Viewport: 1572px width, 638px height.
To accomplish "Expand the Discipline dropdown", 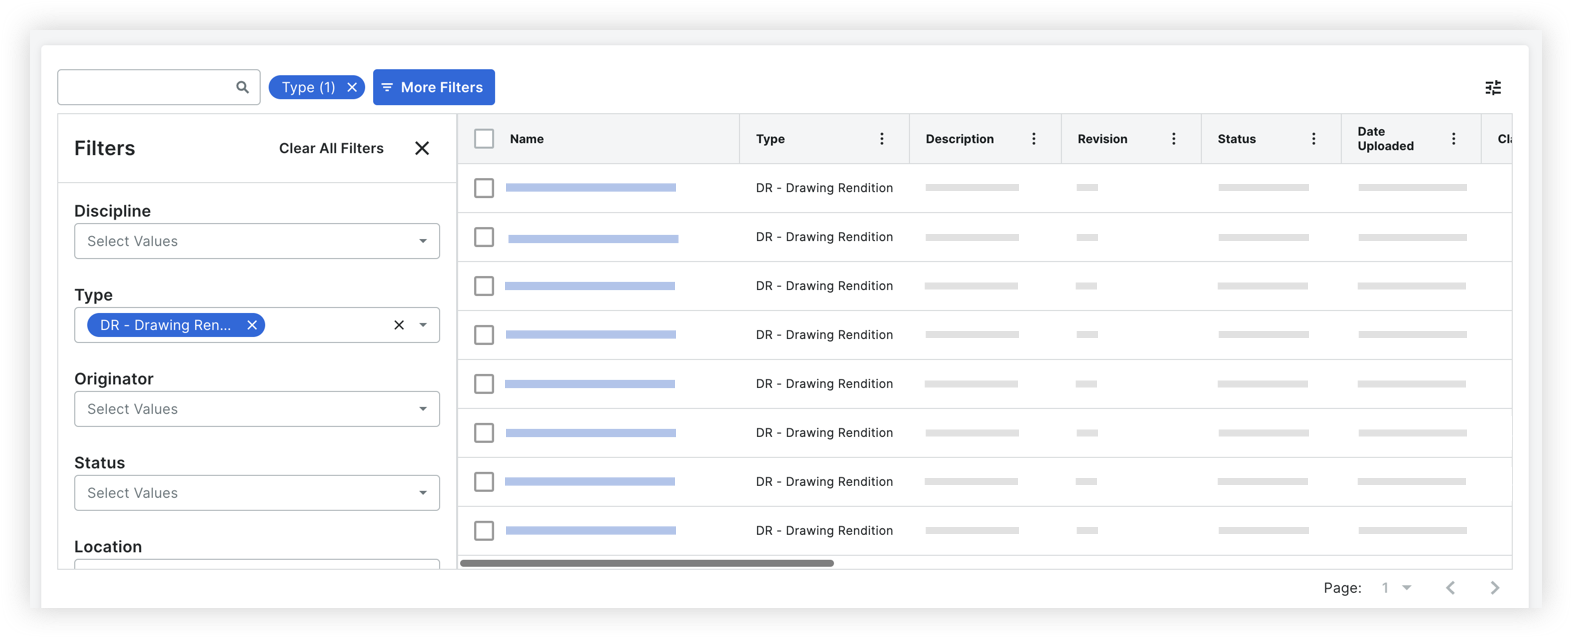I will (x=423, y=241).
